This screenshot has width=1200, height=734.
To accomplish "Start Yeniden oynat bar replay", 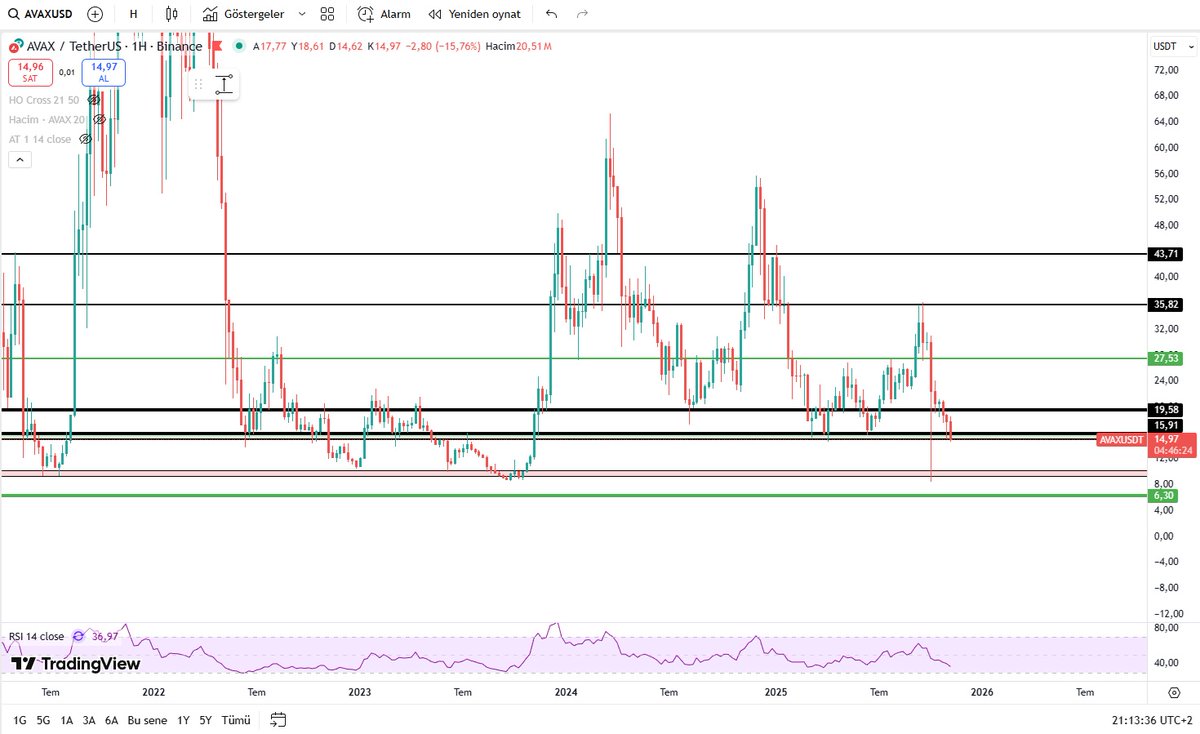I will 474,14.
